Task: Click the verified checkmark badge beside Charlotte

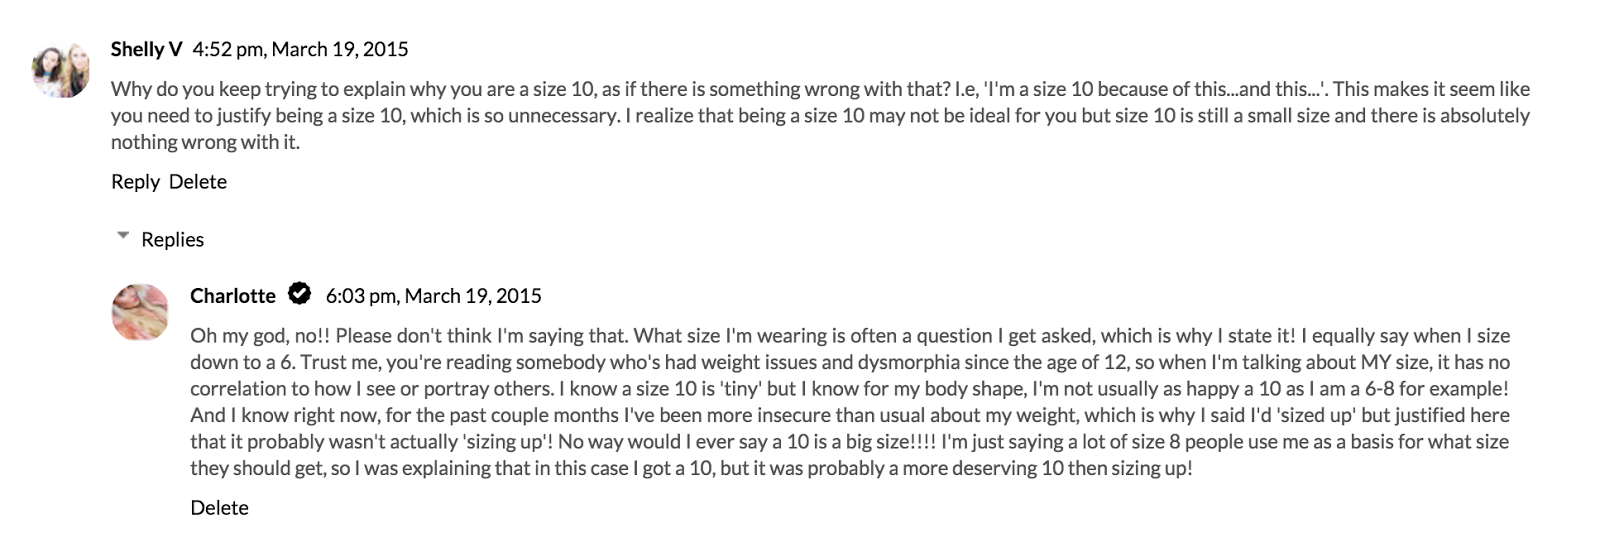Action: tap(299, 294)
